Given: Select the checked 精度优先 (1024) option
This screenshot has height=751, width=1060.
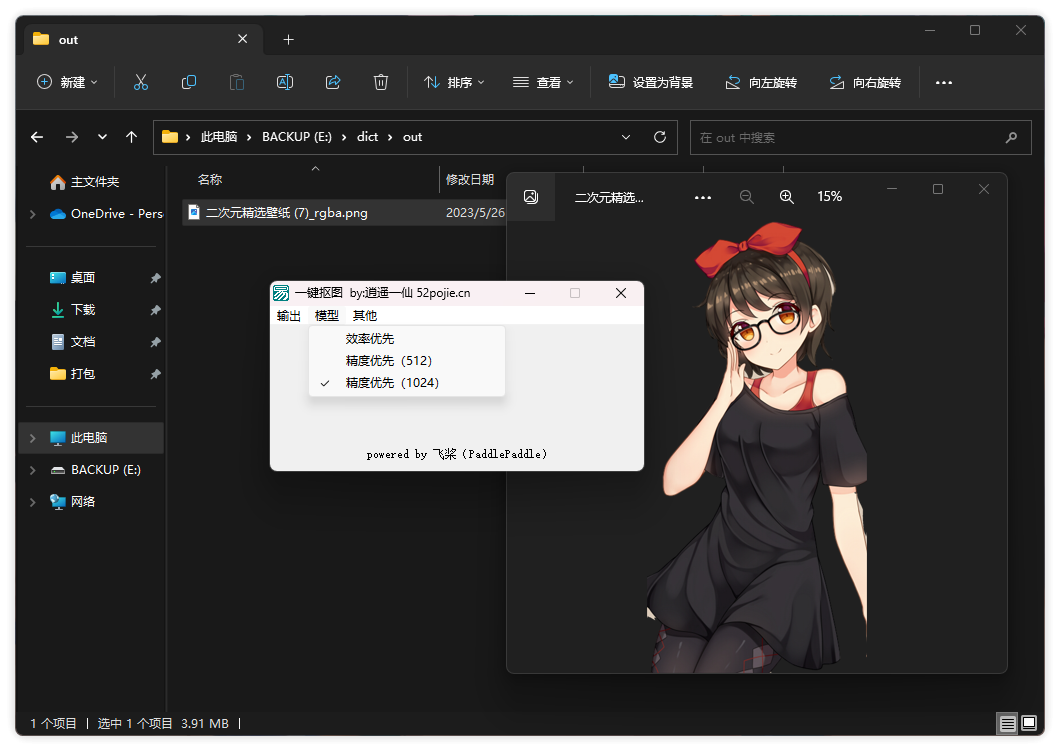Looking at the screenshot, I should (392, 383).
